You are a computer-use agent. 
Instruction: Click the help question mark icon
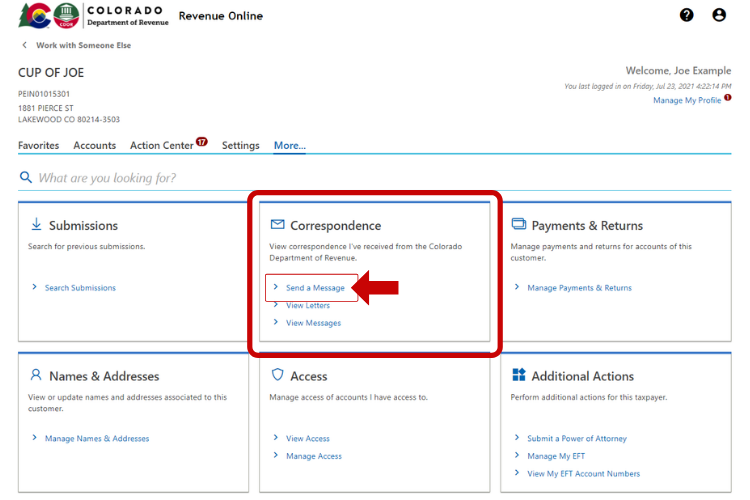[686, 15]
